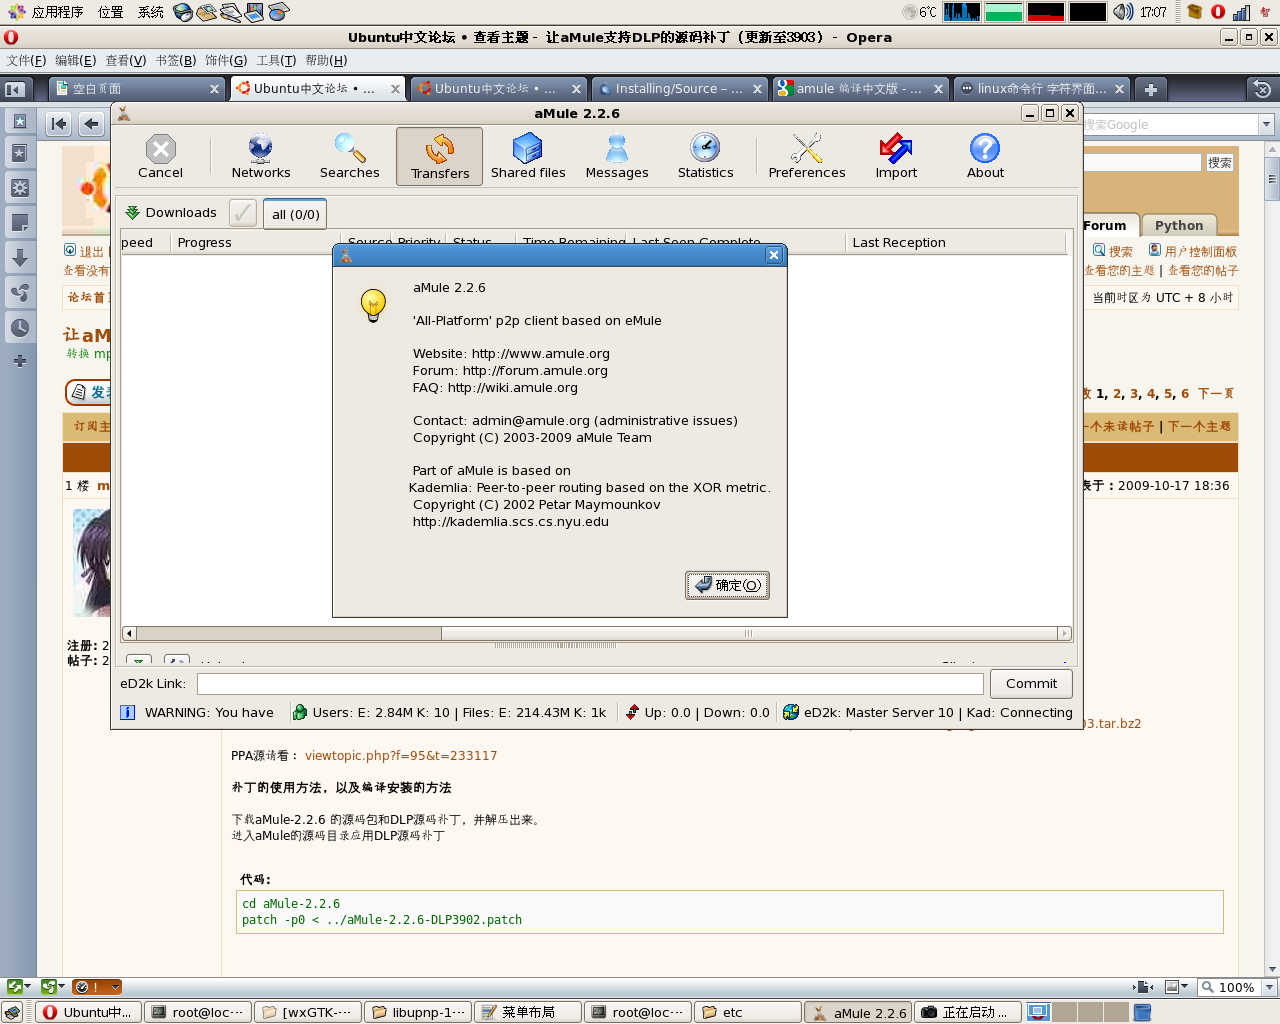Open aMule Preferences
The width and height of the screenshot is (1280, 1024).
[807, 156]
